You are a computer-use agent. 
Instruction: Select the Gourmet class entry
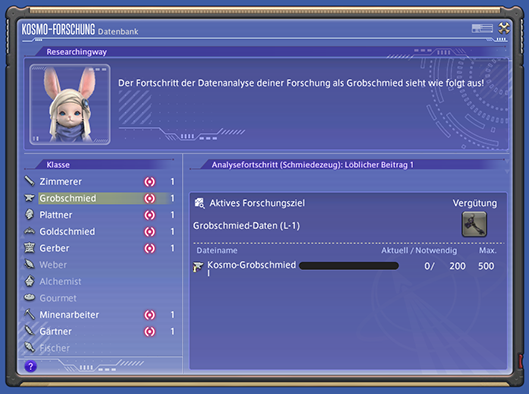point(100,298)
